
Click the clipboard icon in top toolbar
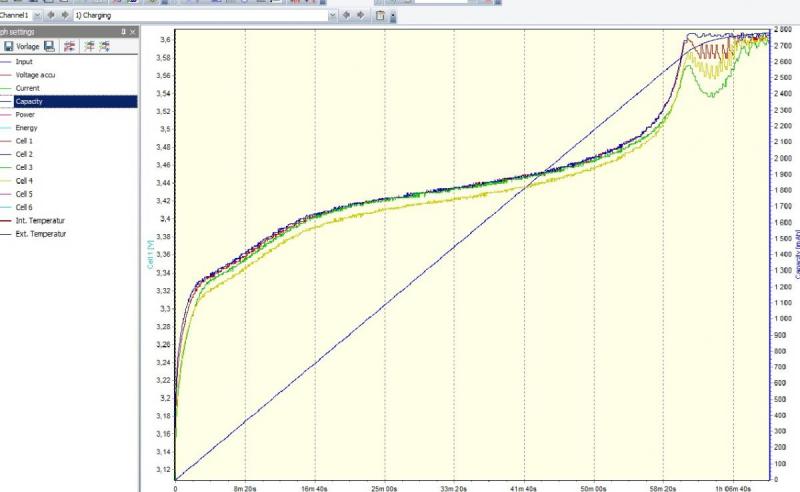pos(381,16)
